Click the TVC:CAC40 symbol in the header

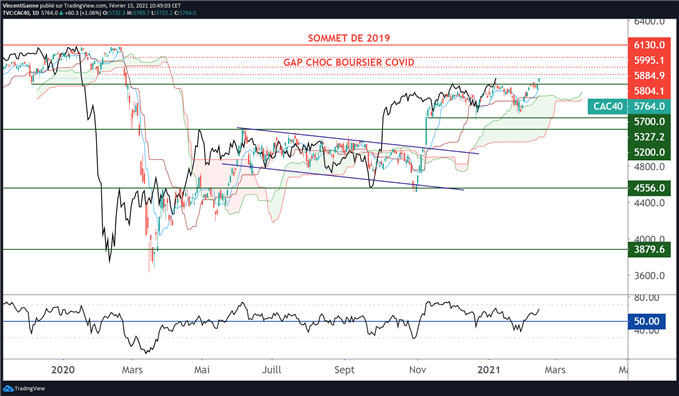click(15, 13)
